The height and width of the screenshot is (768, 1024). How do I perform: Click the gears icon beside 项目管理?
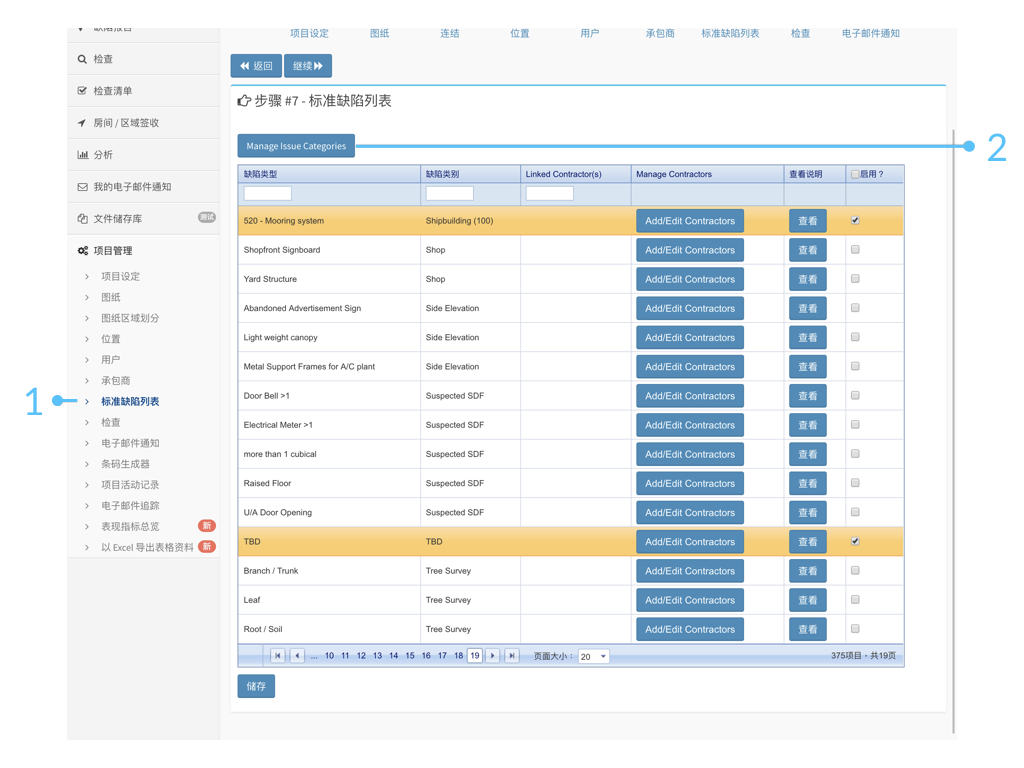(83, 251)
